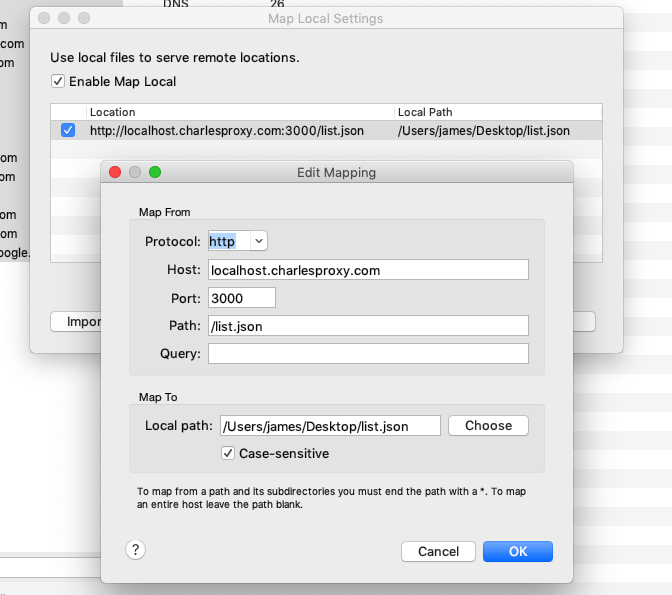Viewport: 672px width, 595px height.
Task: Click the selected http protocol text
Action: tap(222, 241)
